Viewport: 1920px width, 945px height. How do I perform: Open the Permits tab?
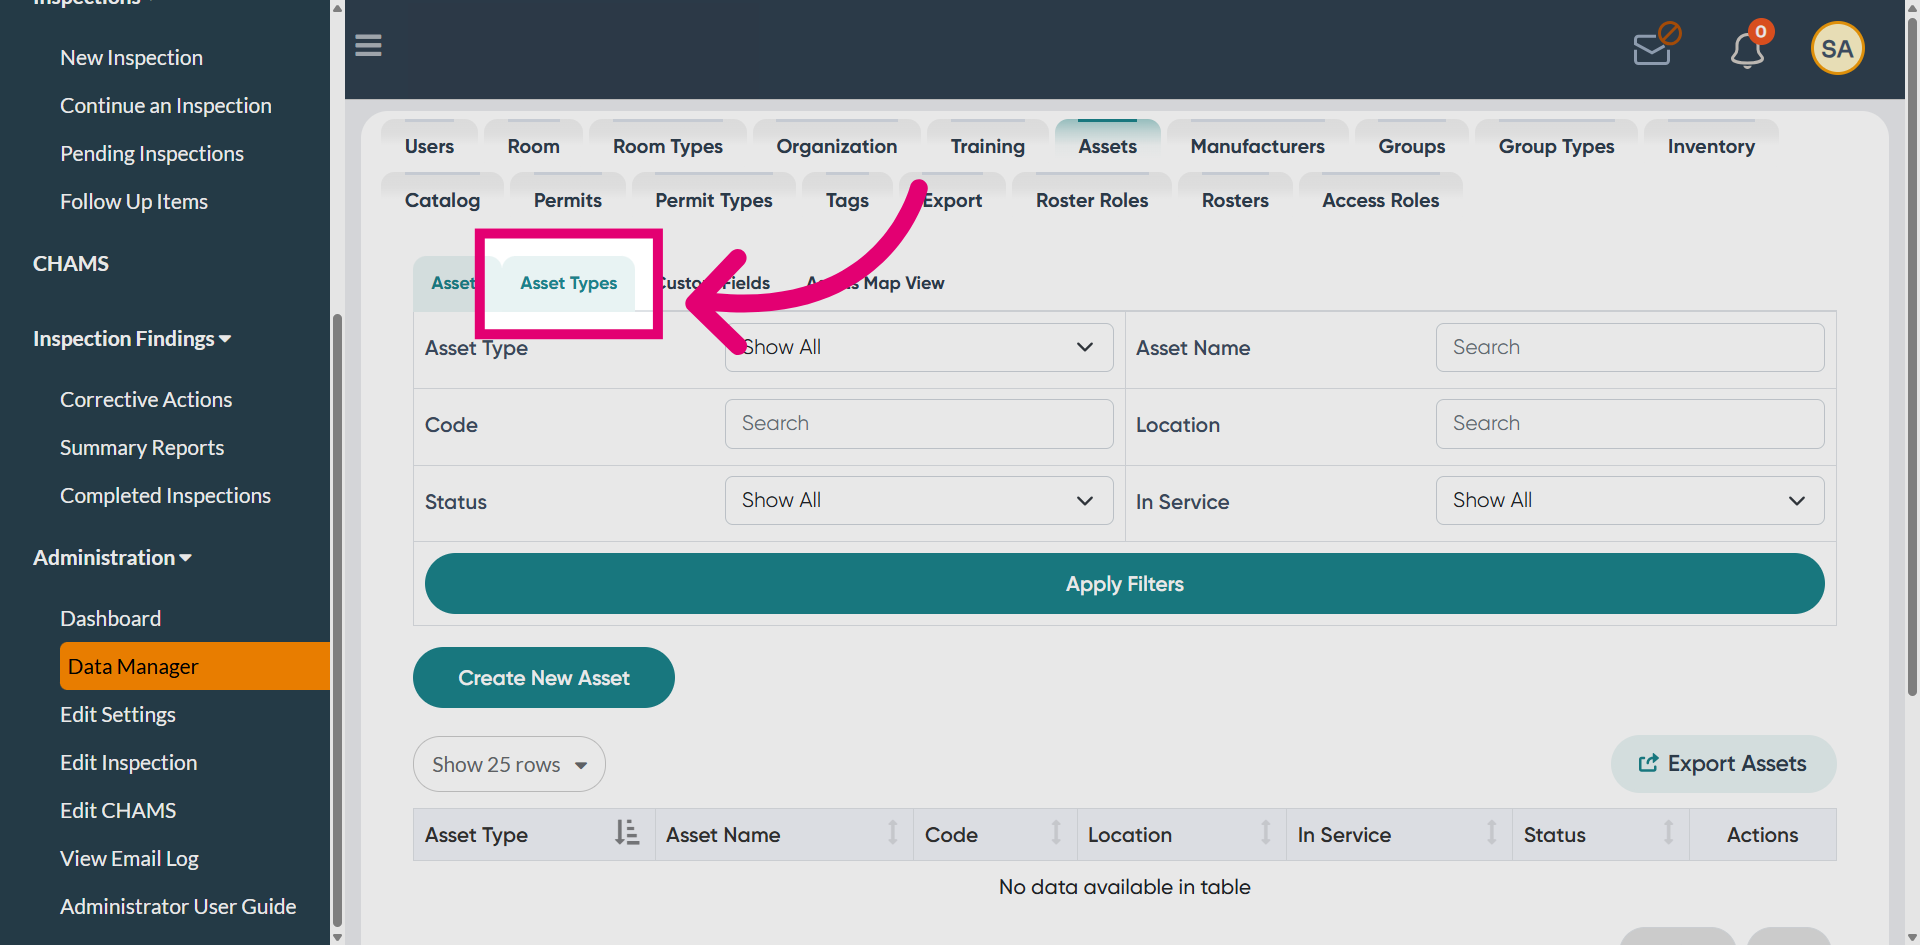point(567,200)
